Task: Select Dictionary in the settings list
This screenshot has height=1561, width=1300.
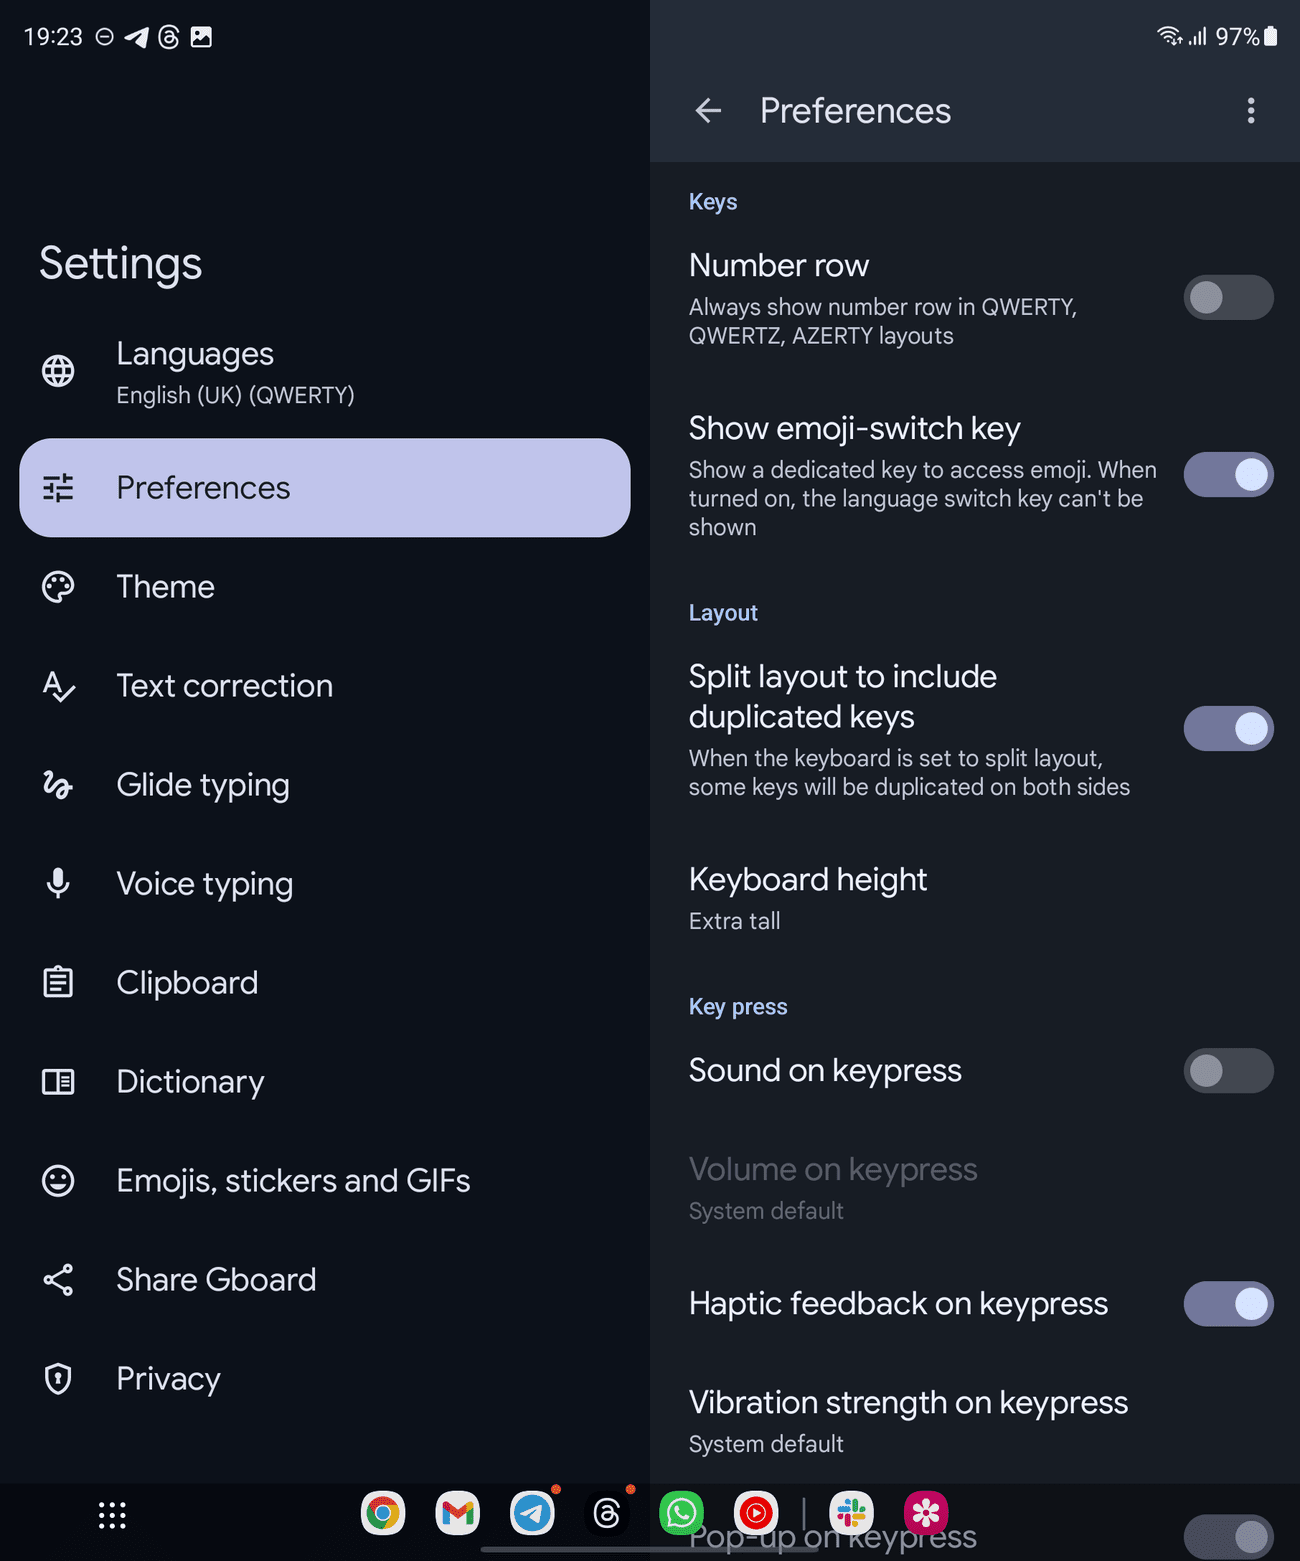Action: click(190, 1082)
